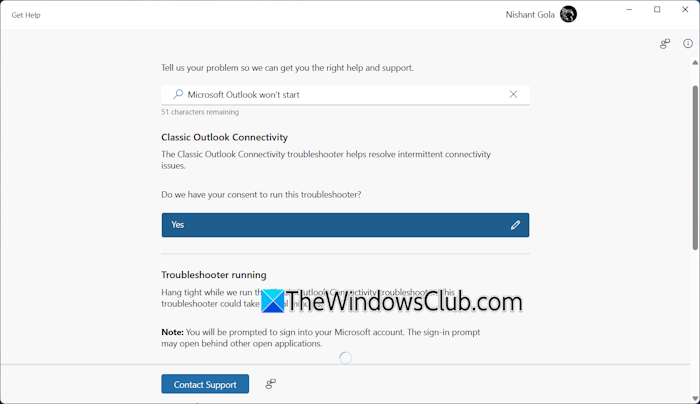Click in the 'Microsoft Outlook won't start' search field
The height and width of the screenshot is (404, 700).
click(x=345, y=95)
